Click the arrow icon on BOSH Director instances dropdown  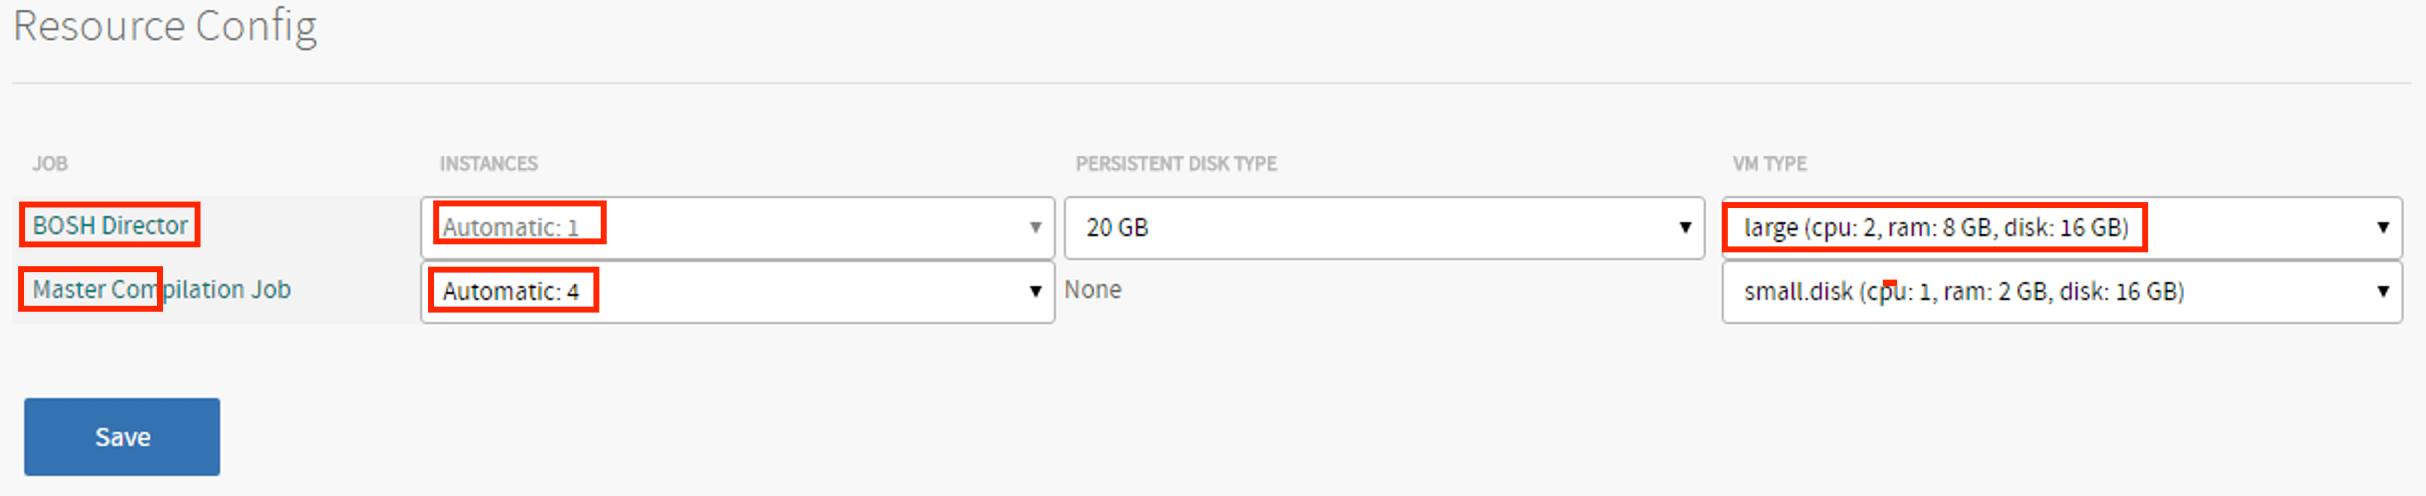[x=1035, y=228]
